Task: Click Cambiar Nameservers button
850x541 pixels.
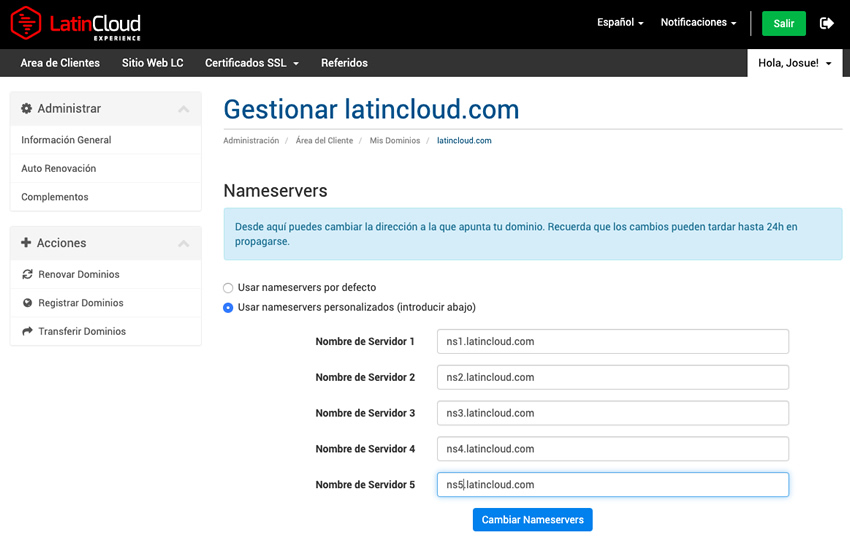Action: pos(532,520)
